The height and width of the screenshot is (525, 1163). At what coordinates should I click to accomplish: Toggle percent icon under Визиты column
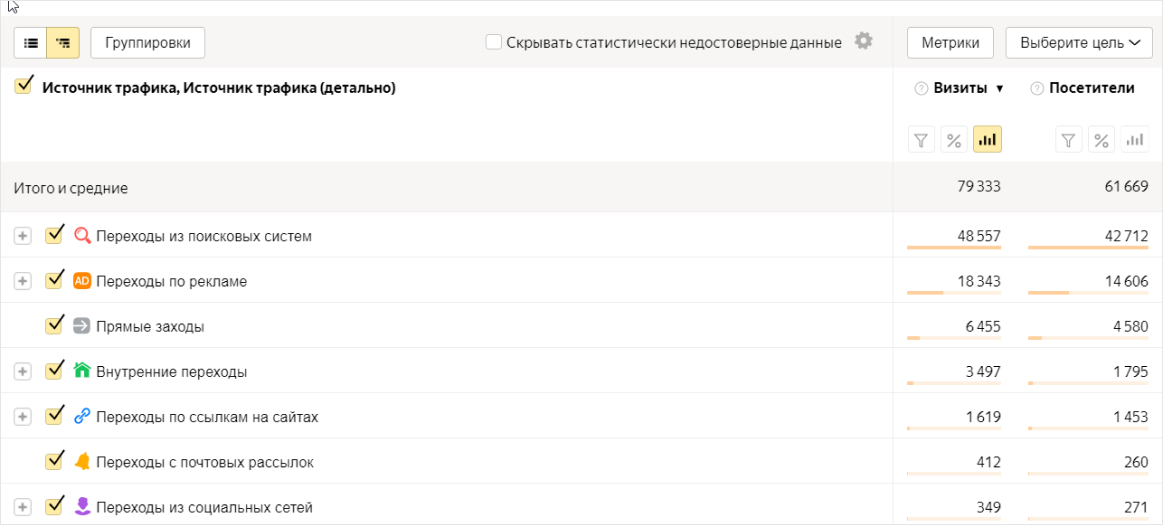954,139
